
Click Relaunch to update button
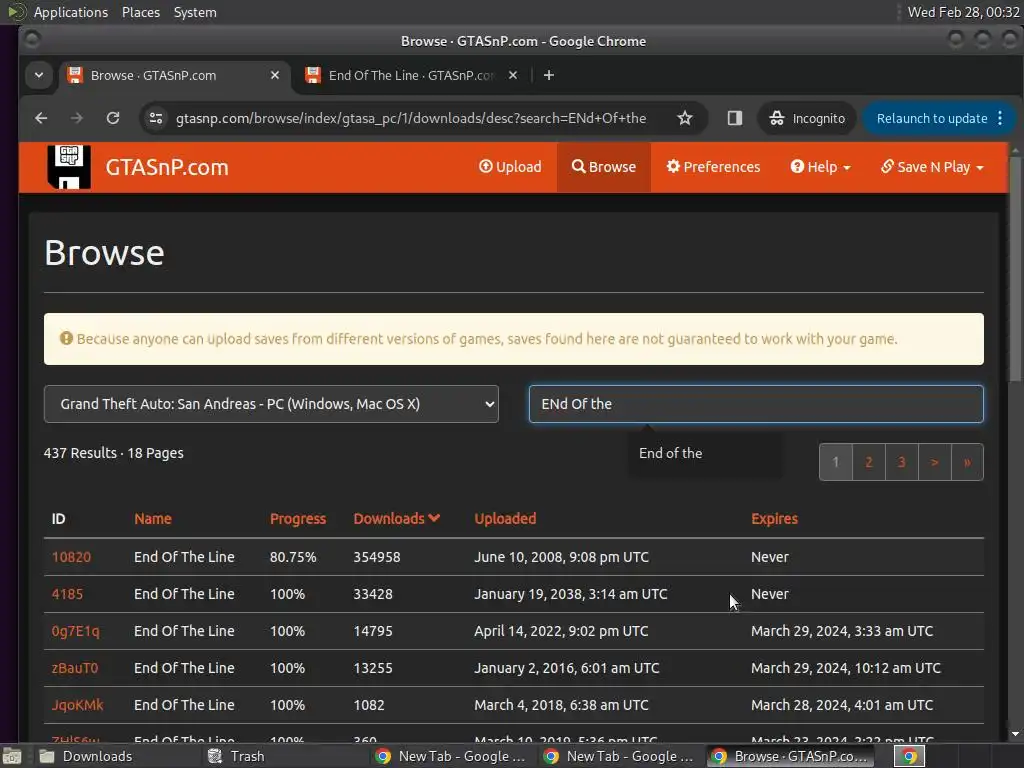(x=932, y=118)
